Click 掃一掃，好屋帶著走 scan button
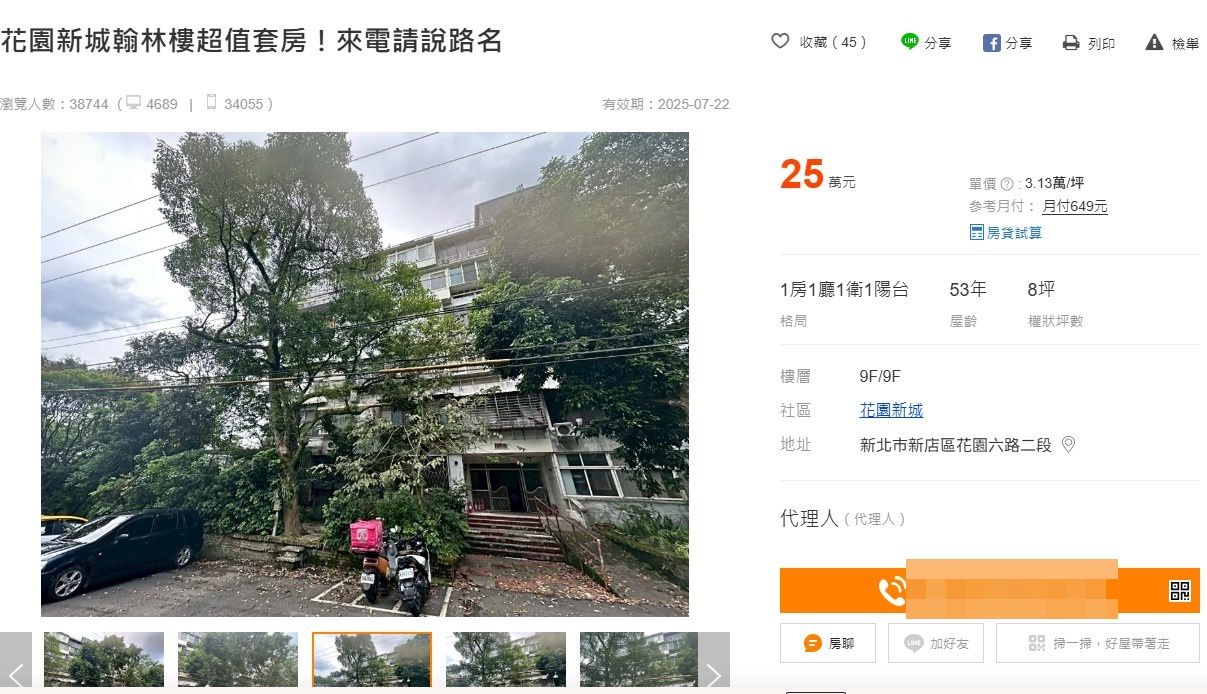 (x=1098, y=643)
